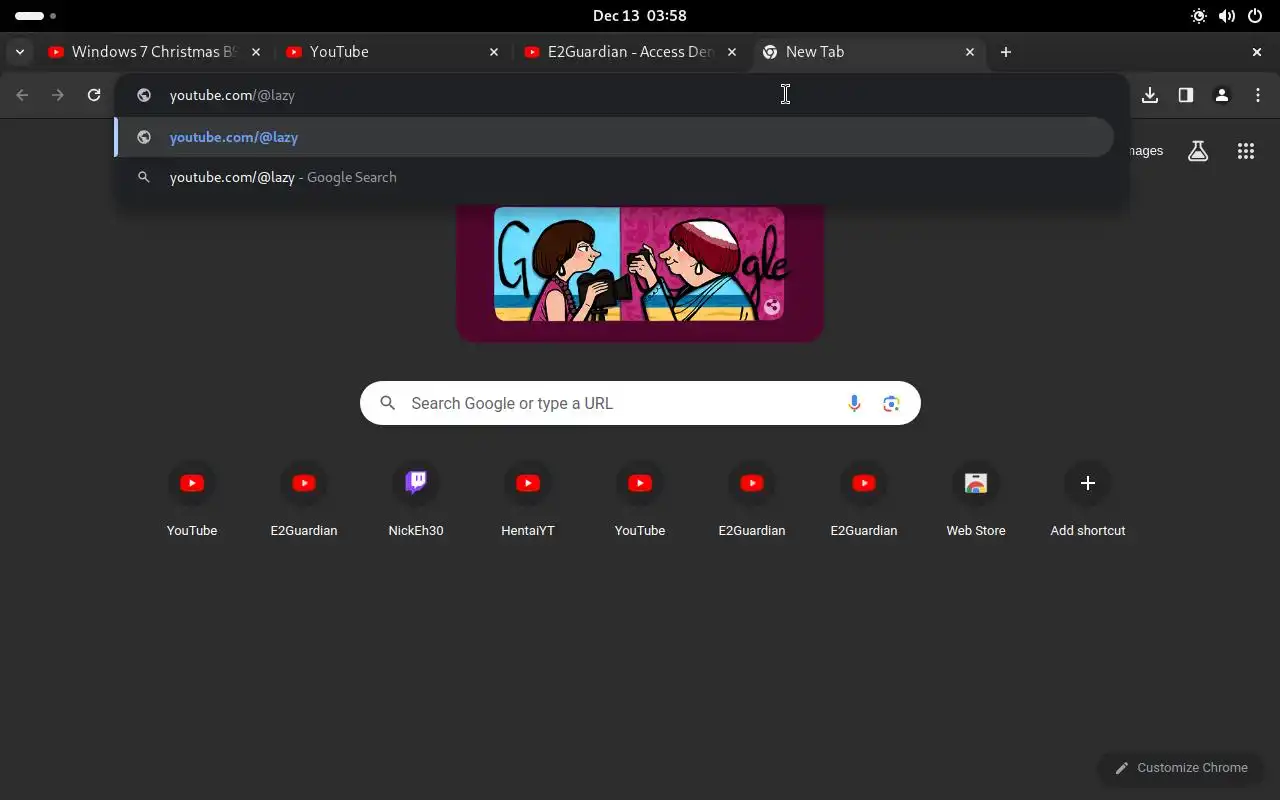Click the Search Google or type a URL box

point(640,403)
